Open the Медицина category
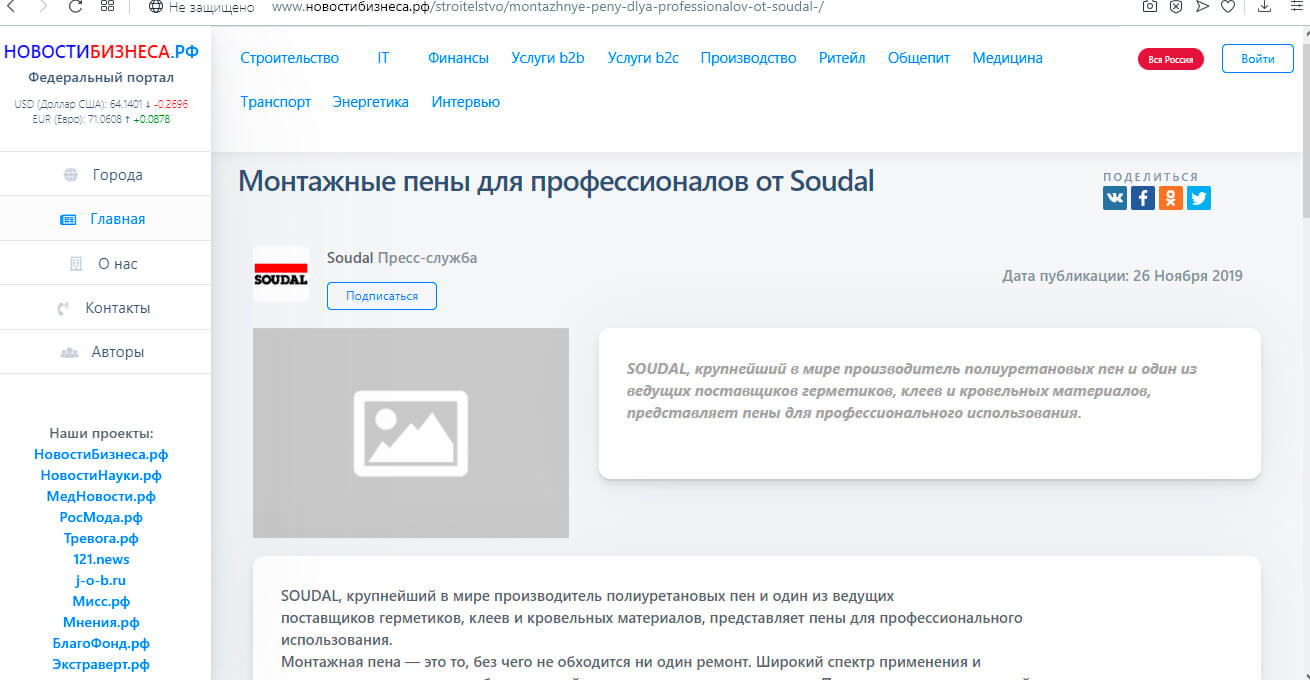 click(1008, 58)
